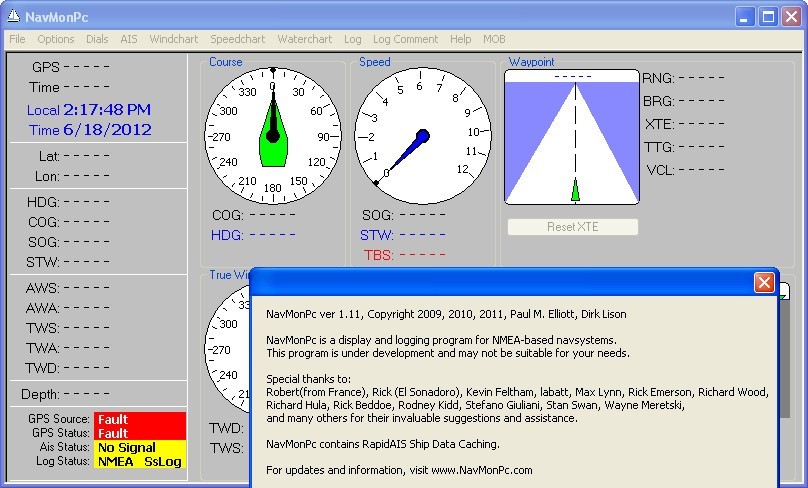Open the File menu
This screenshot has height=488, width=808.
click(17, 39)
